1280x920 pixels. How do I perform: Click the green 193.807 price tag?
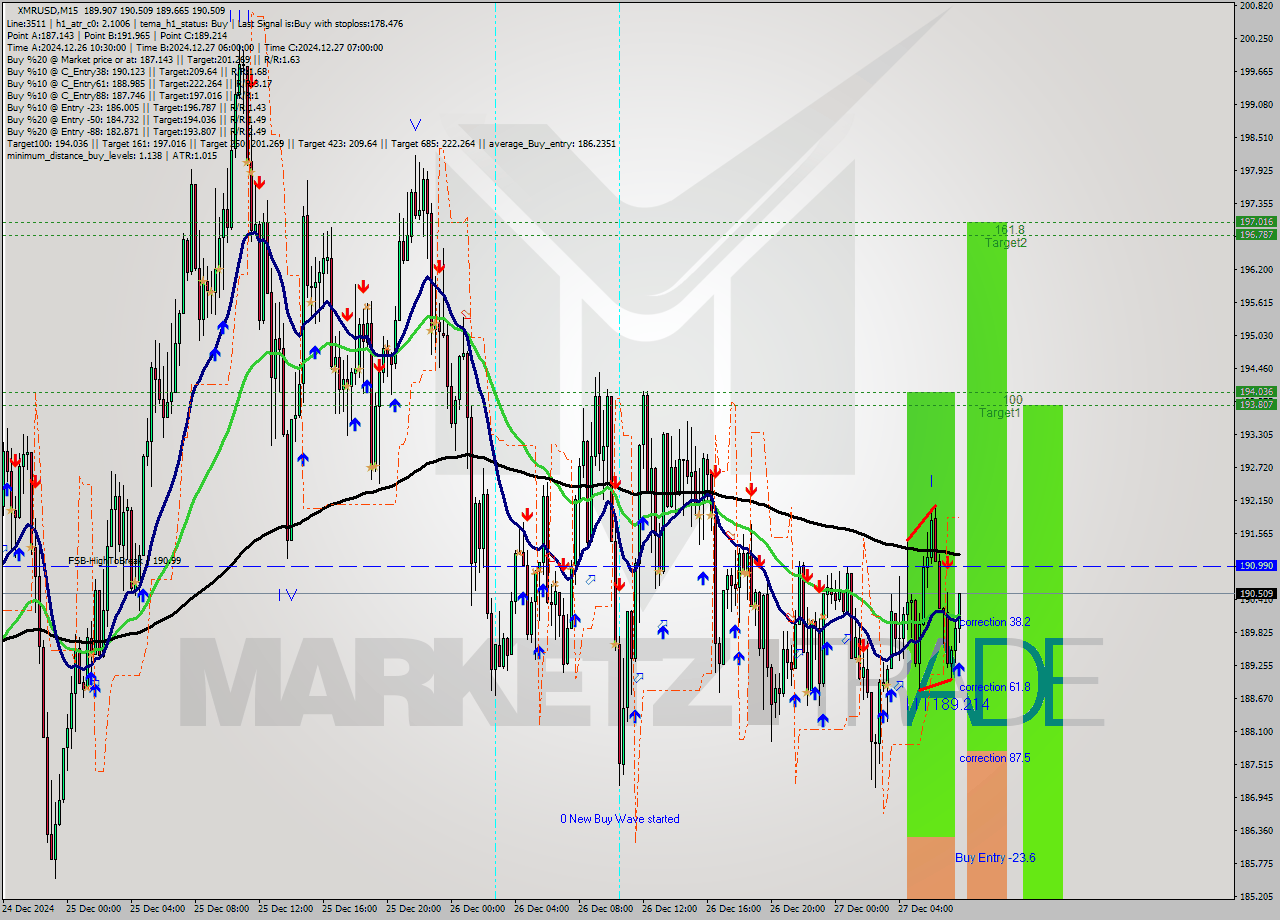click(x=1256, y=404)
